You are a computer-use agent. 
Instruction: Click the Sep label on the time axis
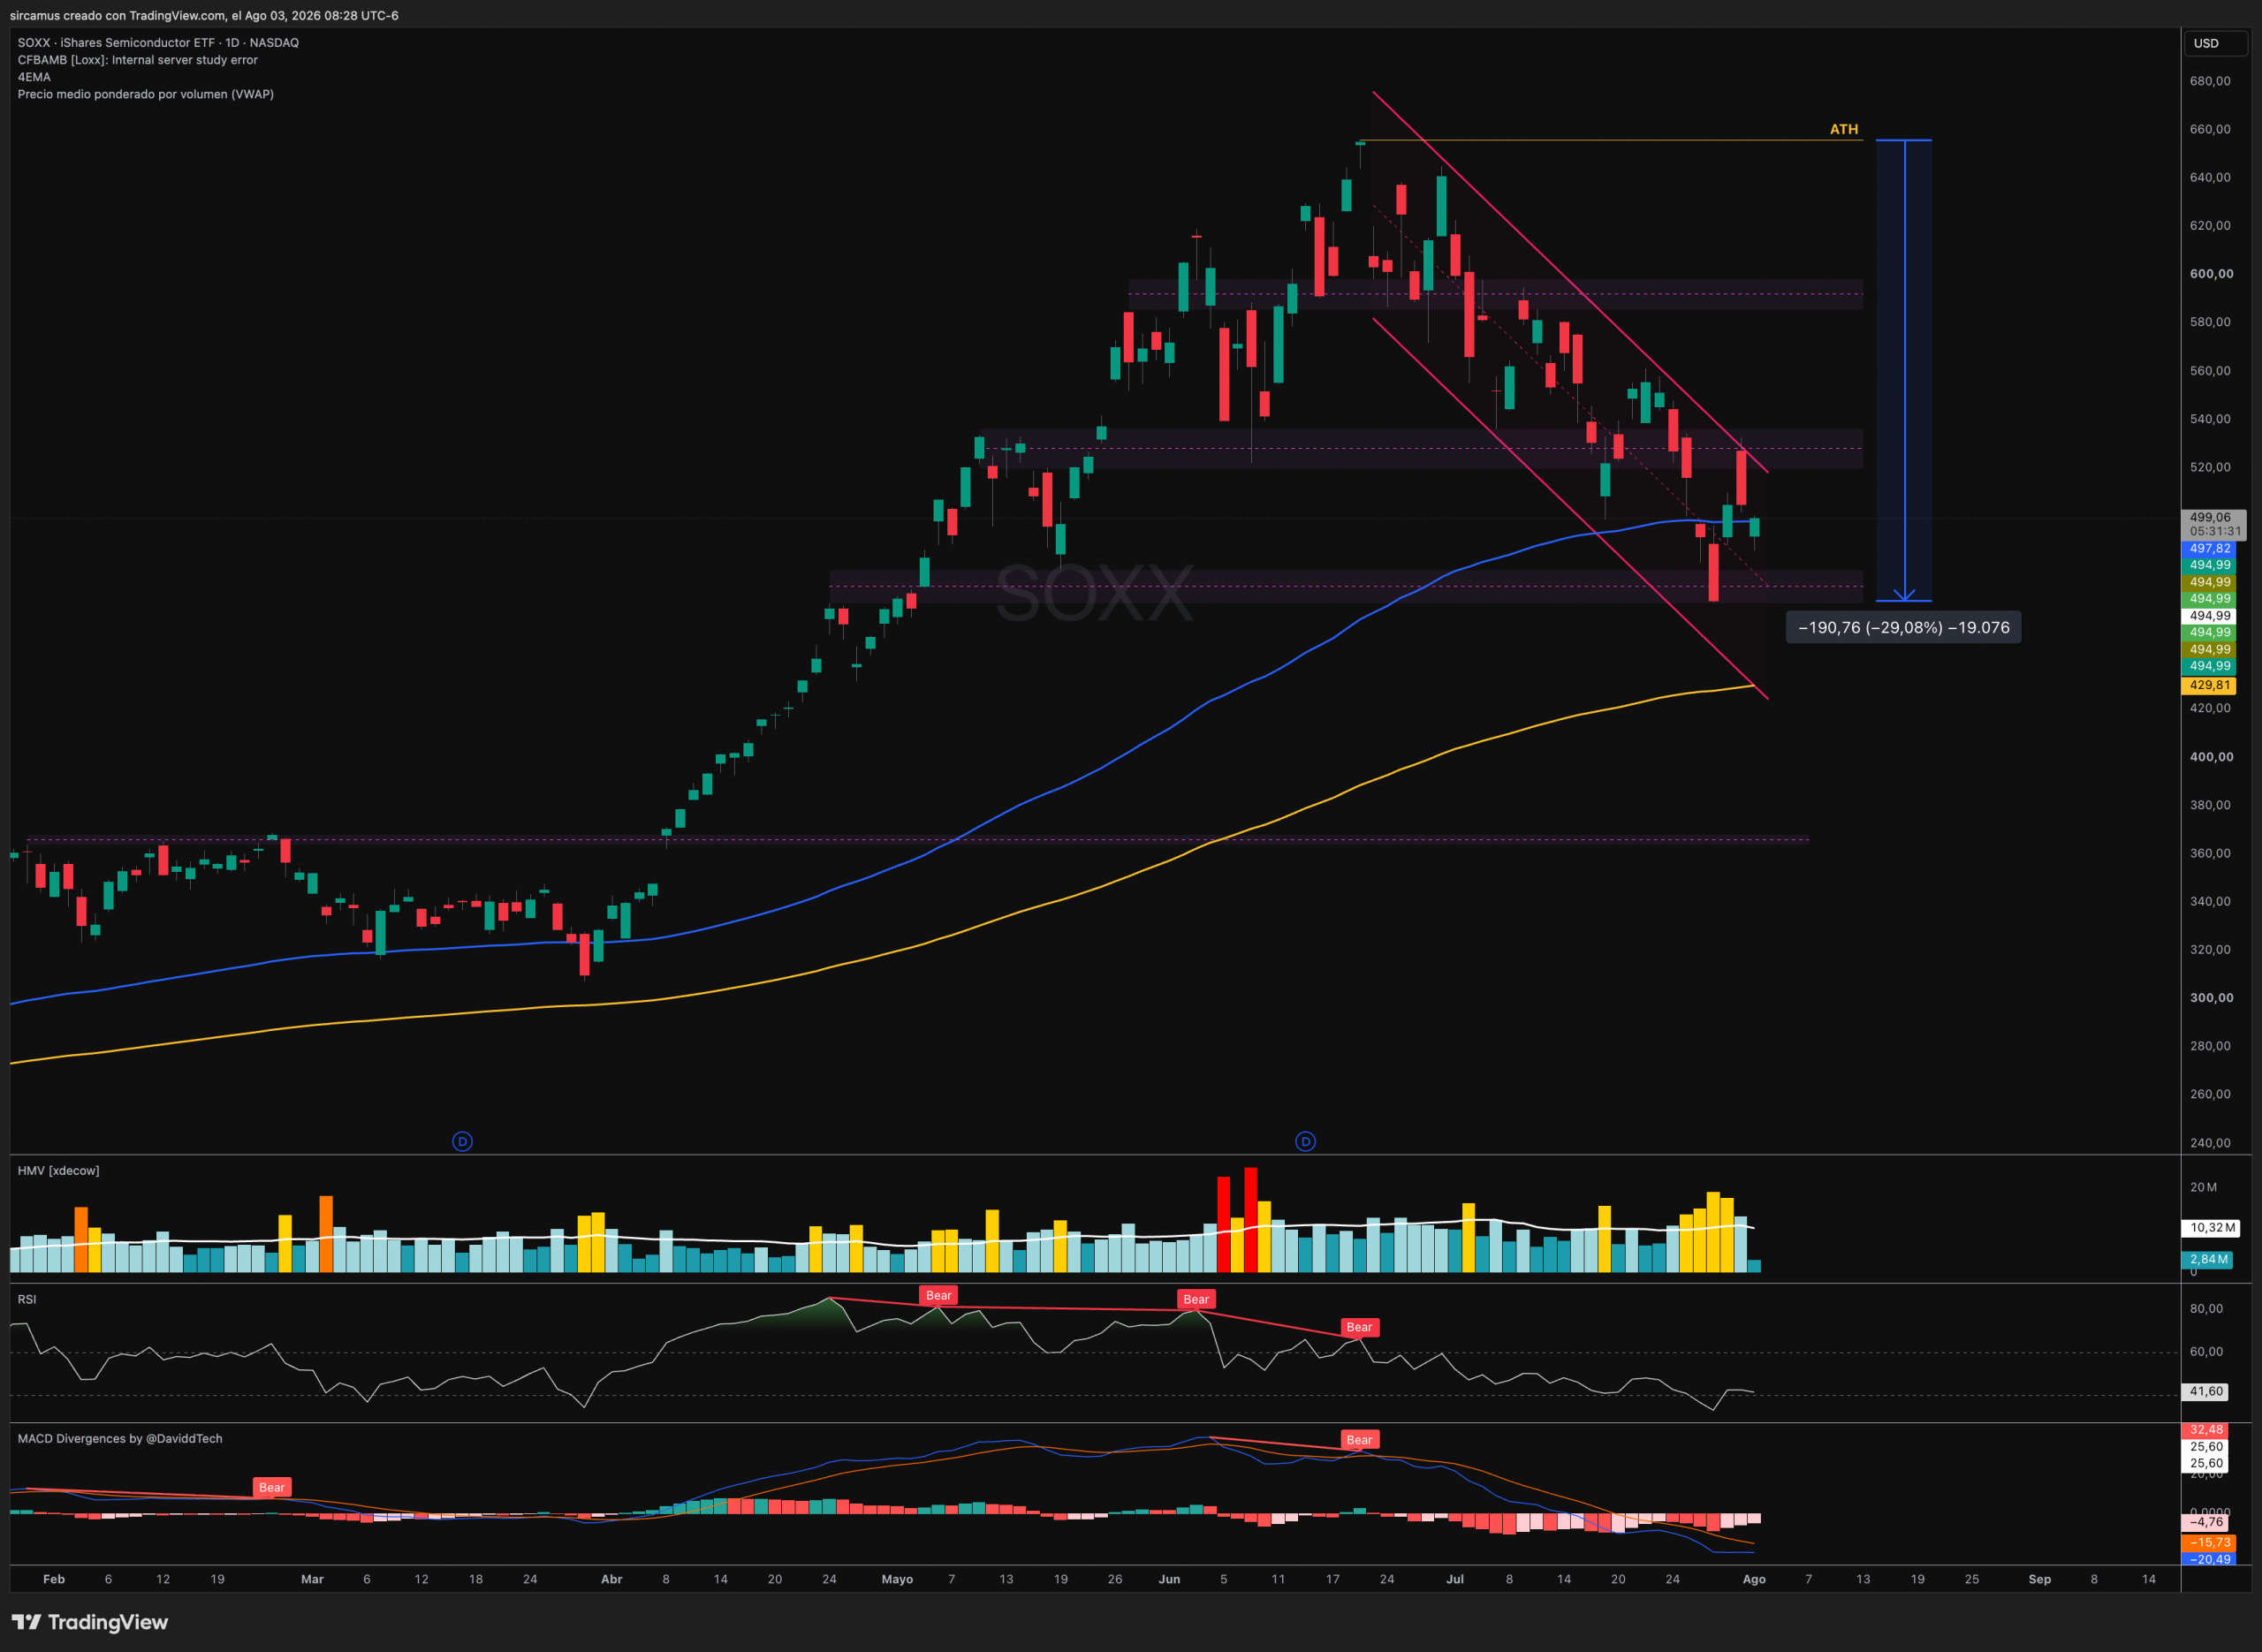tap(2039, 1579)
